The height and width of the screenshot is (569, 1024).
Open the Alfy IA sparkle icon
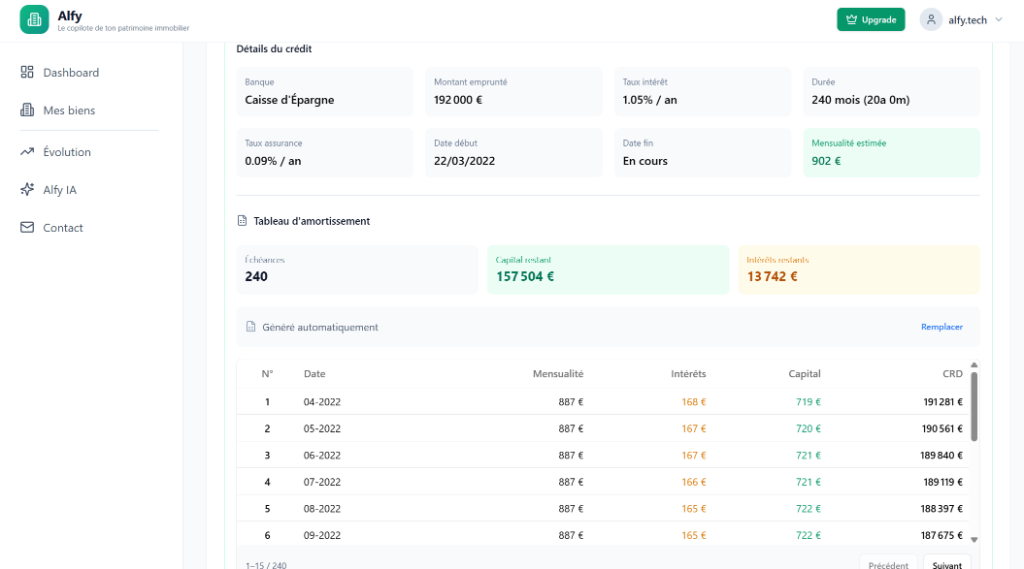coord(27,189)
